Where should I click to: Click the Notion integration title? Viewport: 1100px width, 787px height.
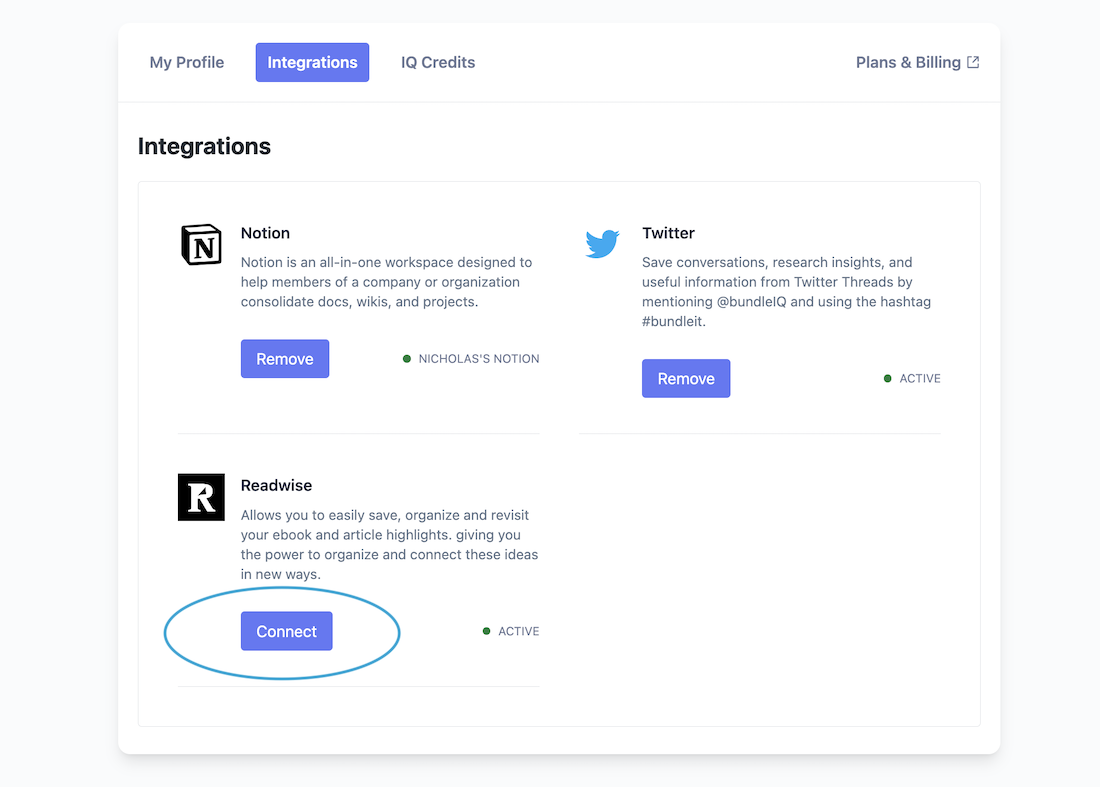click(x=265, y=233)
